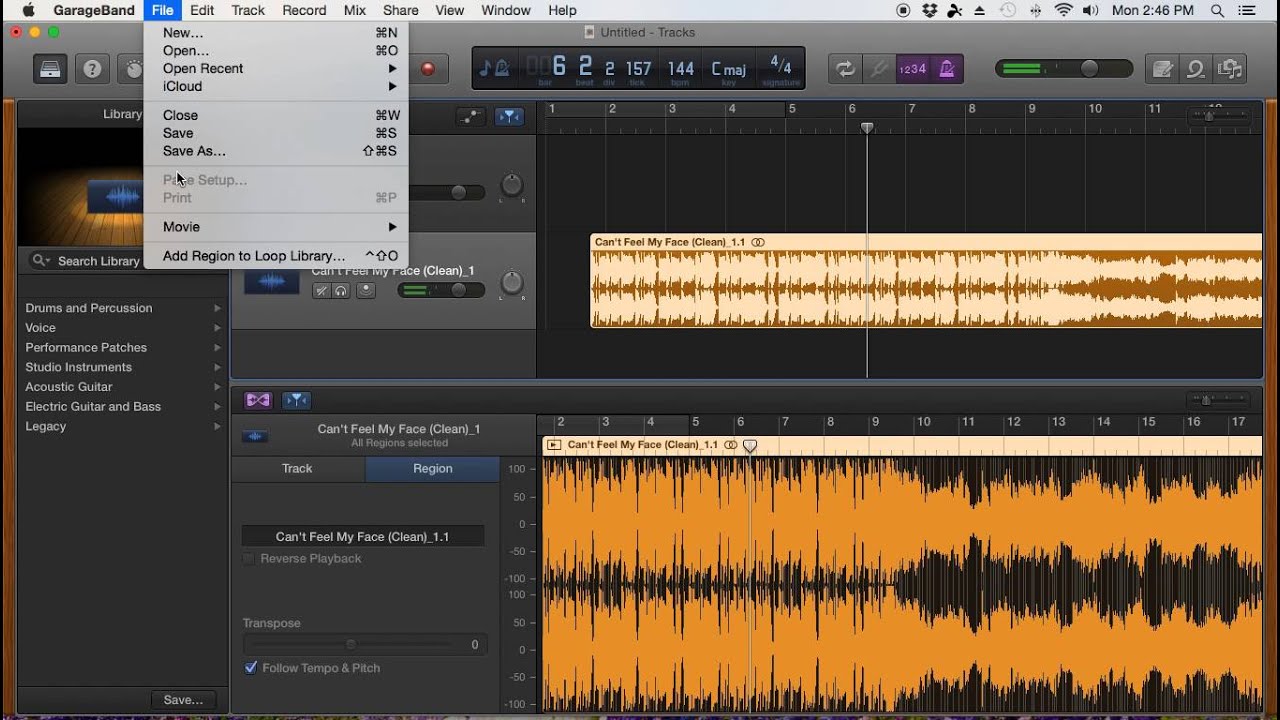Choose Open... from the File menu
The width and height of the screenshot is (1280, 720).
(276, 50)
